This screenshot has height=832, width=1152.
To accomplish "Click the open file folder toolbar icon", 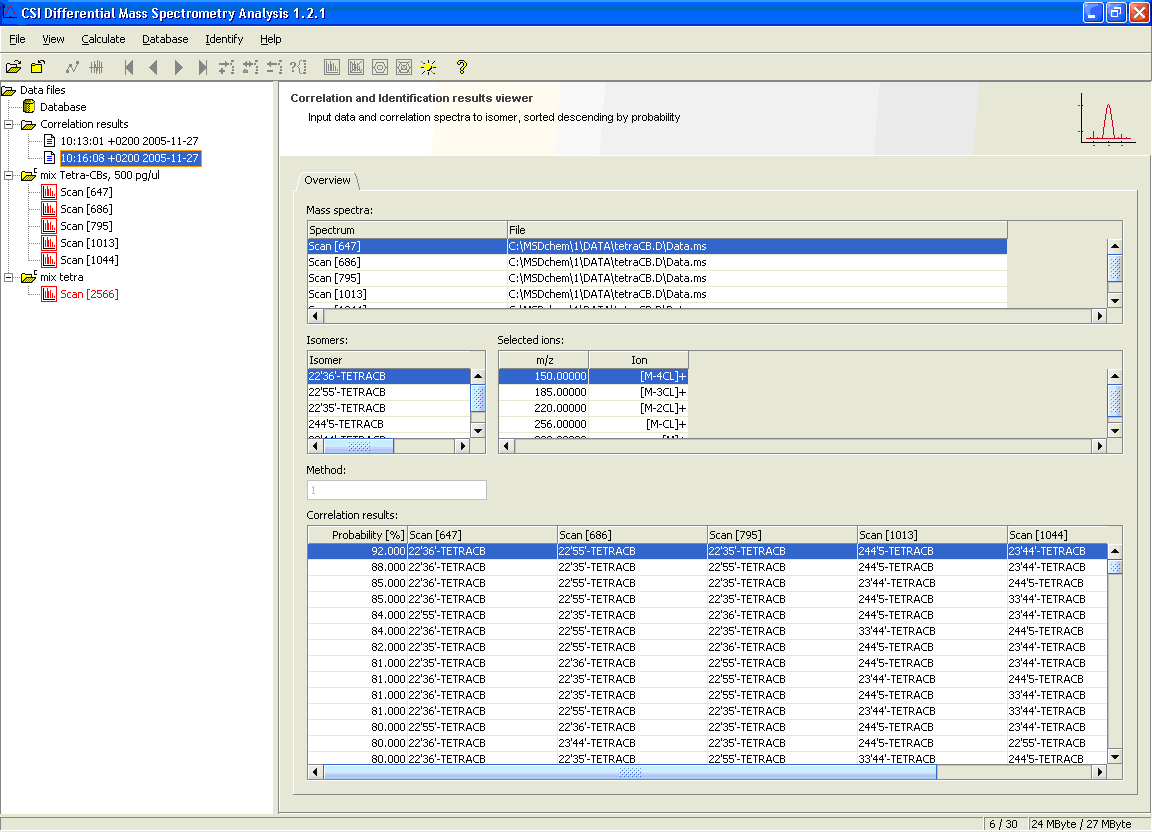I will (x=13, y=67).
